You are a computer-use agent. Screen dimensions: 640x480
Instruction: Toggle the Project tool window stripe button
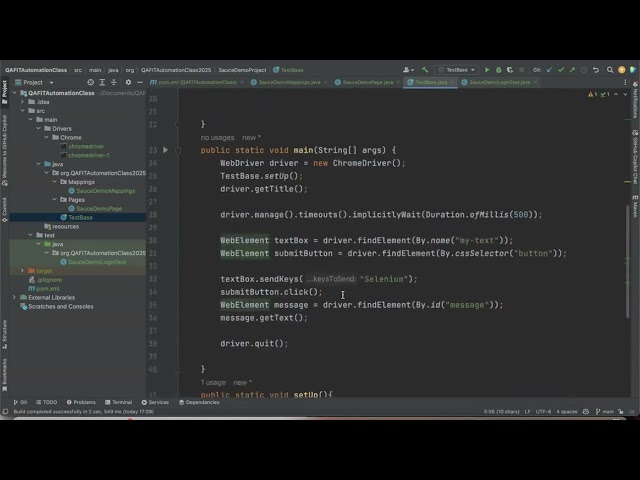(4, 92)
